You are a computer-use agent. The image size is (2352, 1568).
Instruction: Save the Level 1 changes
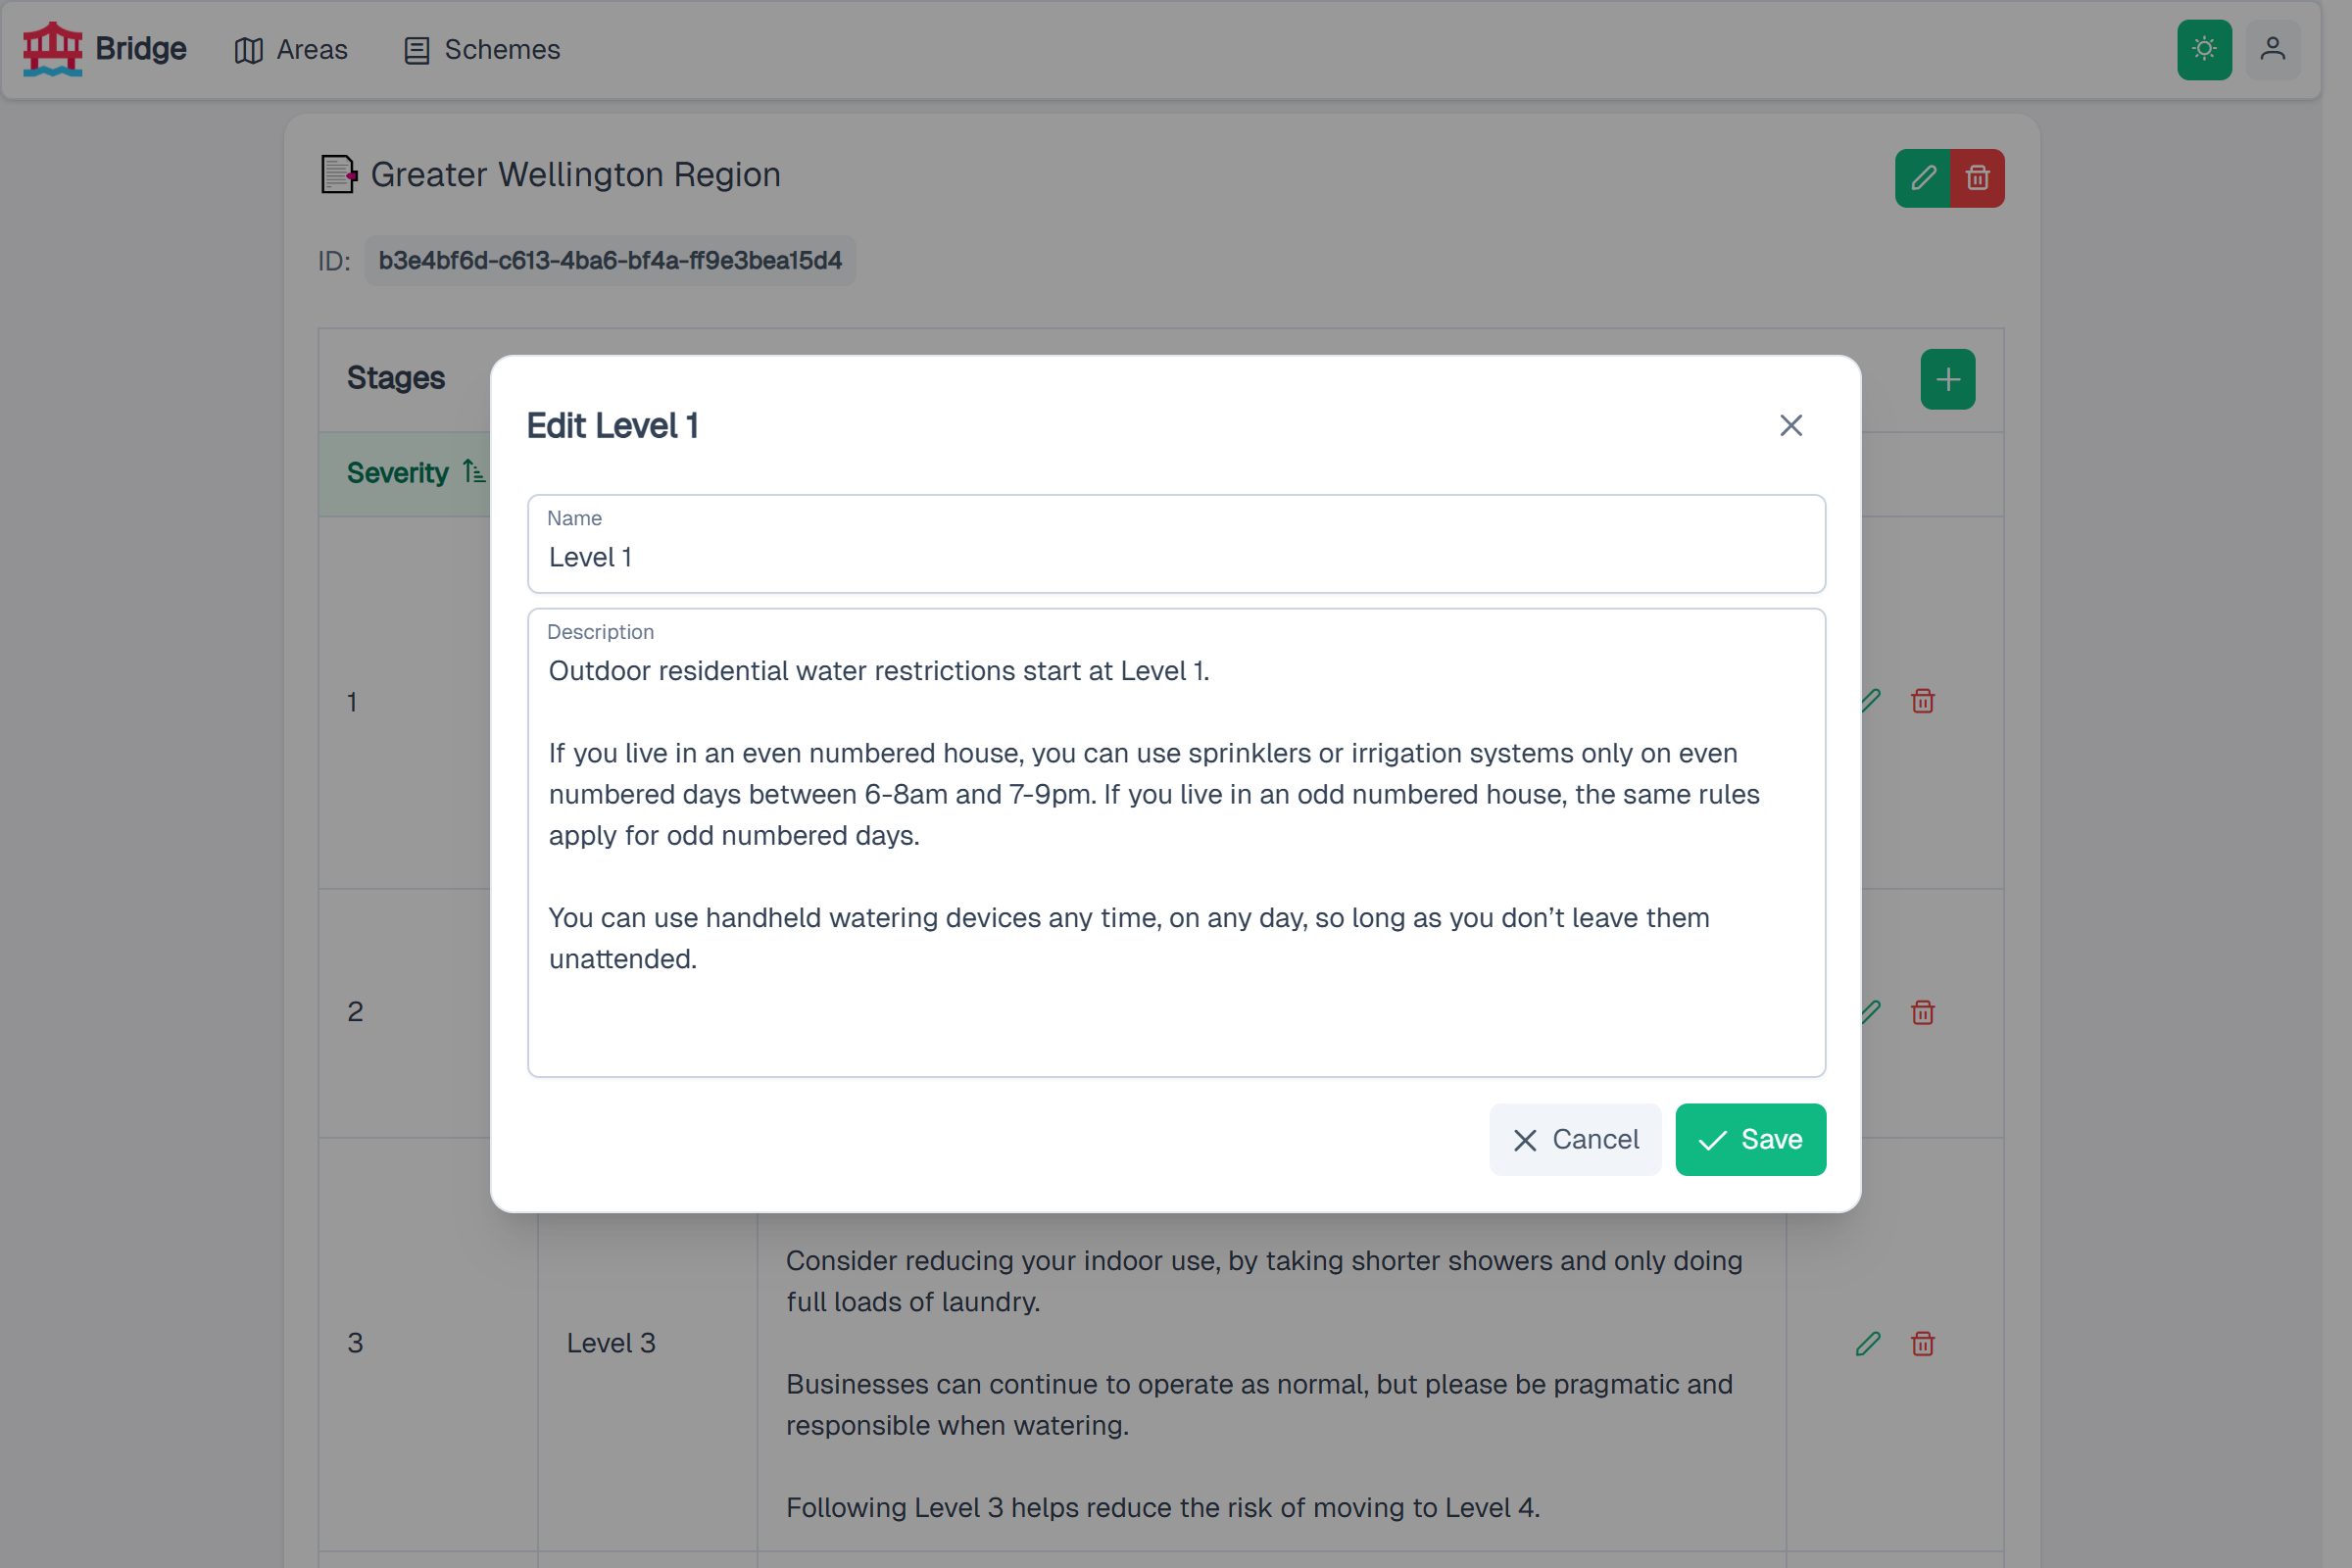[x=1750, y=1139]
